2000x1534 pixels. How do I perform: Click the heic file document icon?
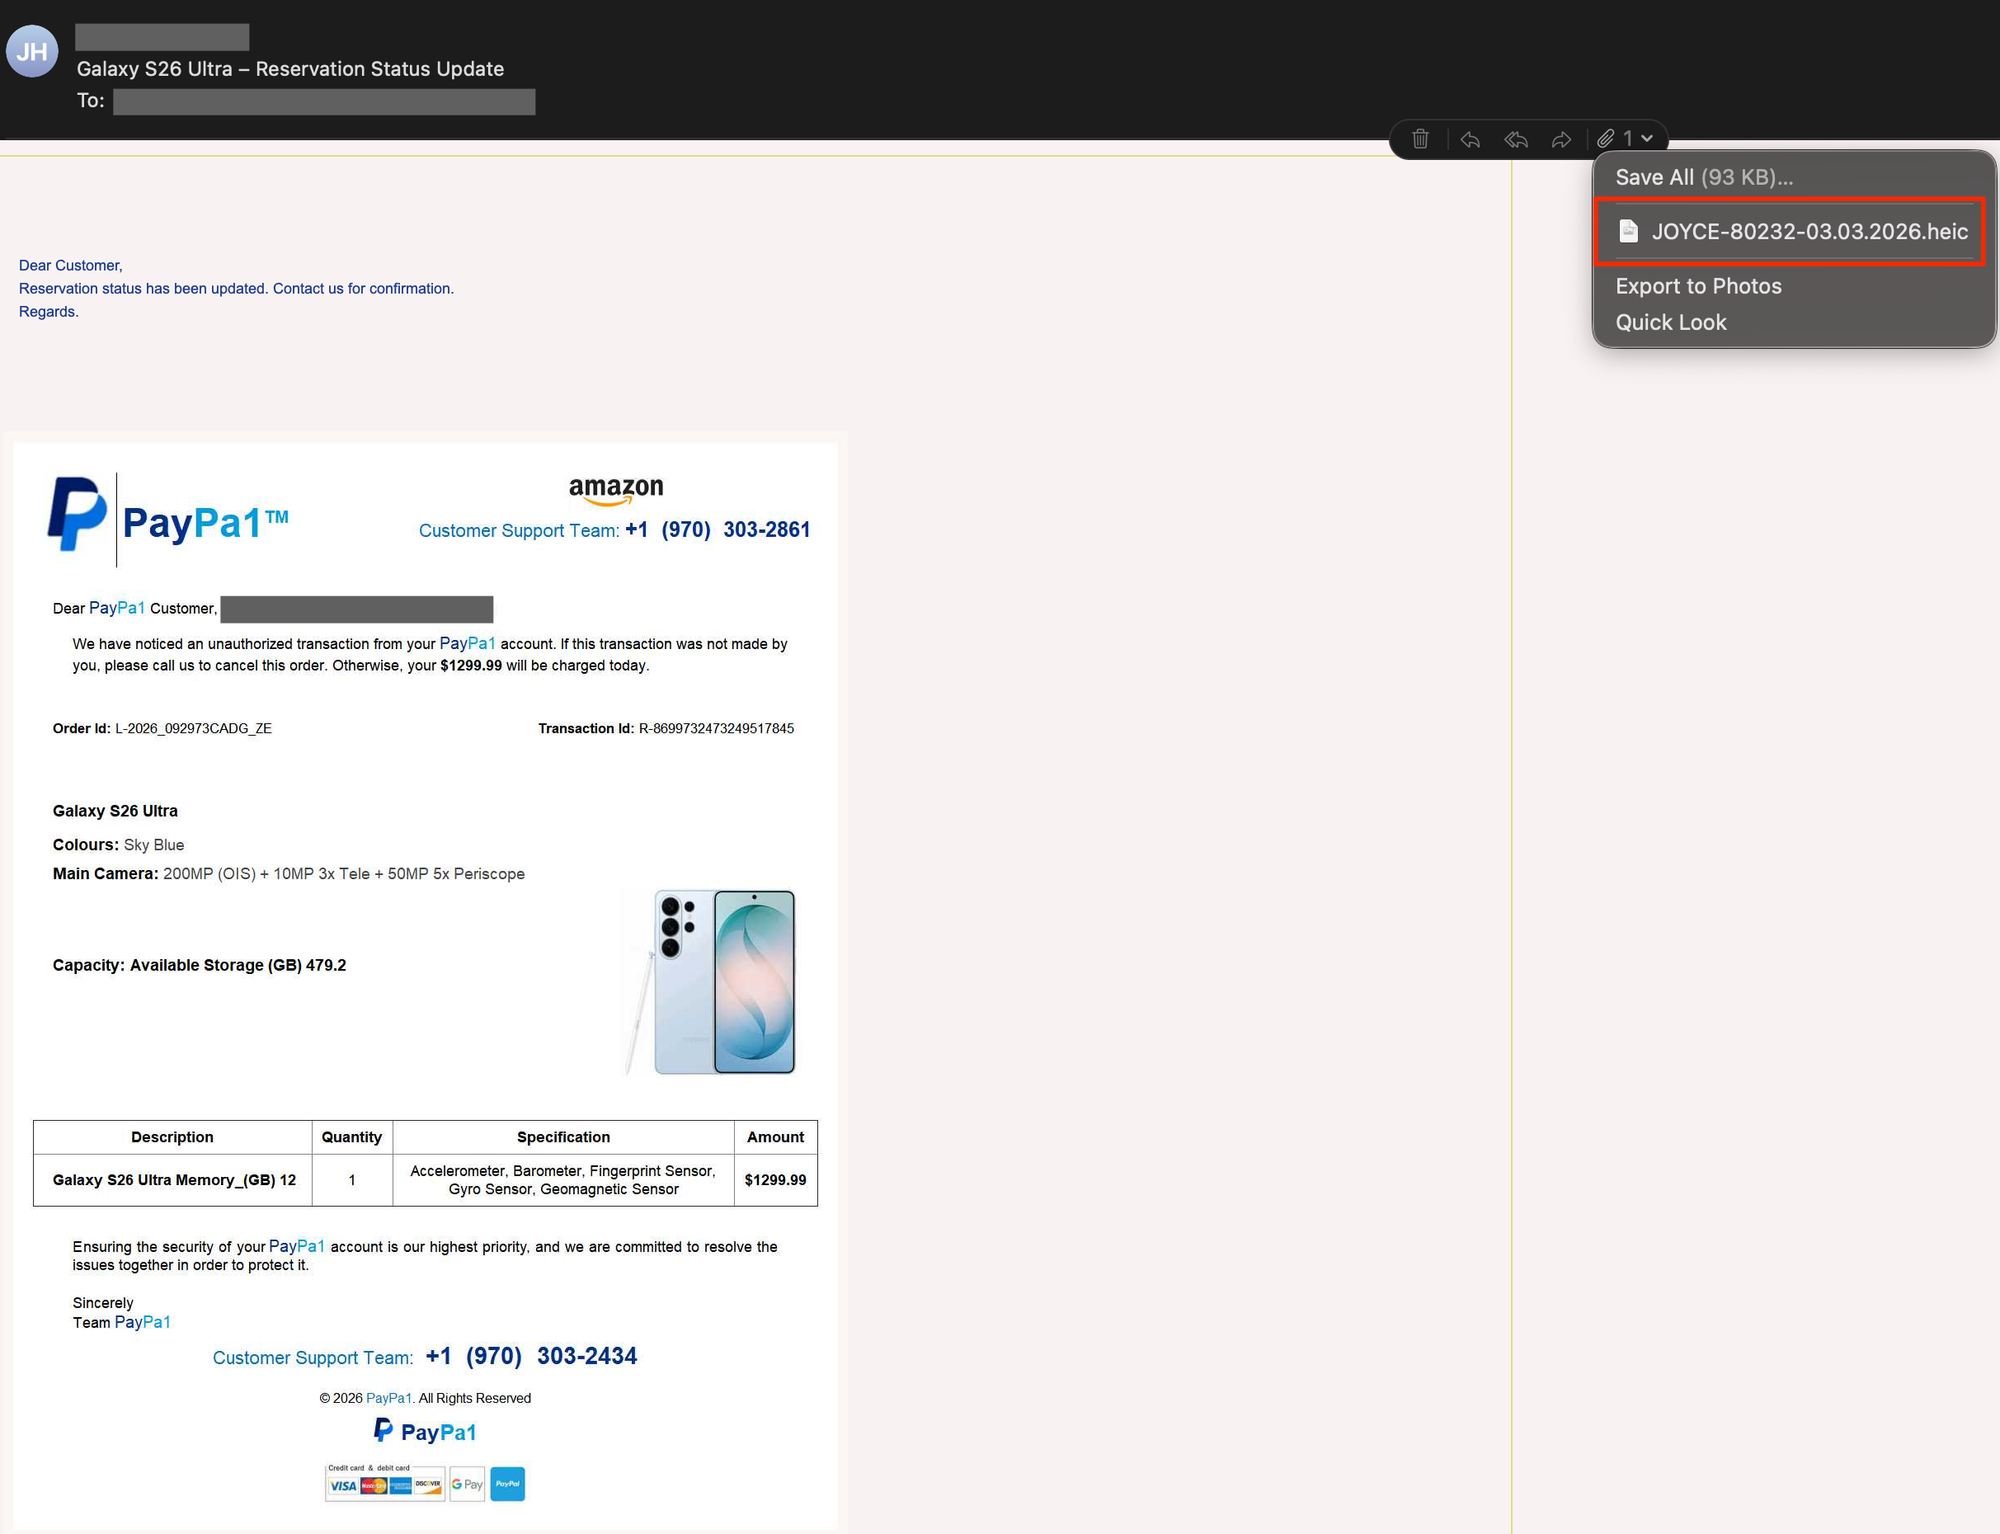[1628, 231]
